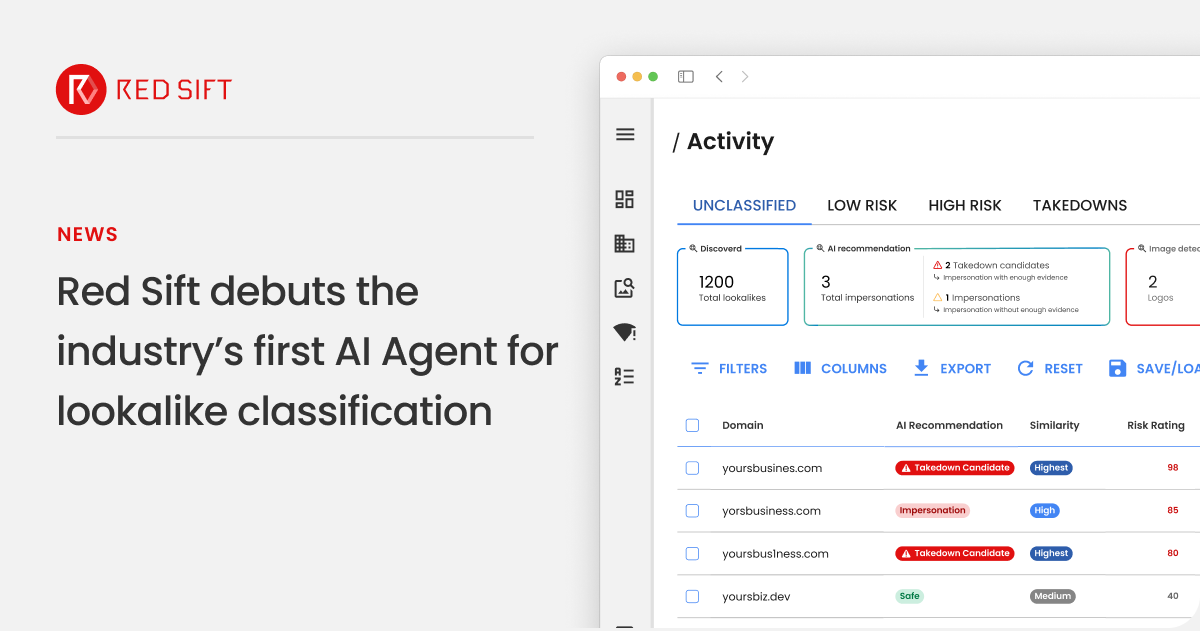The height and width of the screenshot is (631, 1200).
Task: Toggle the browser sidebar panel icon
Action: [x=686, y=76]
